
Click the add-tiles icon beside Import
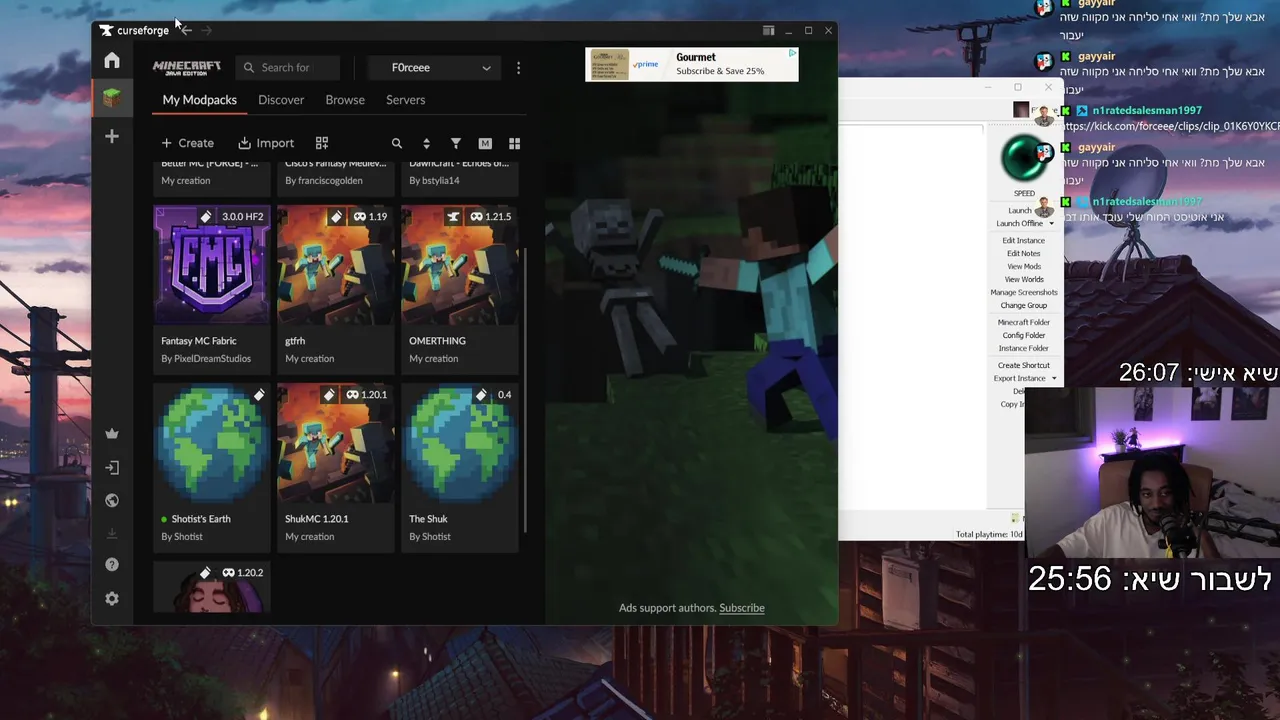pos(322,143)
